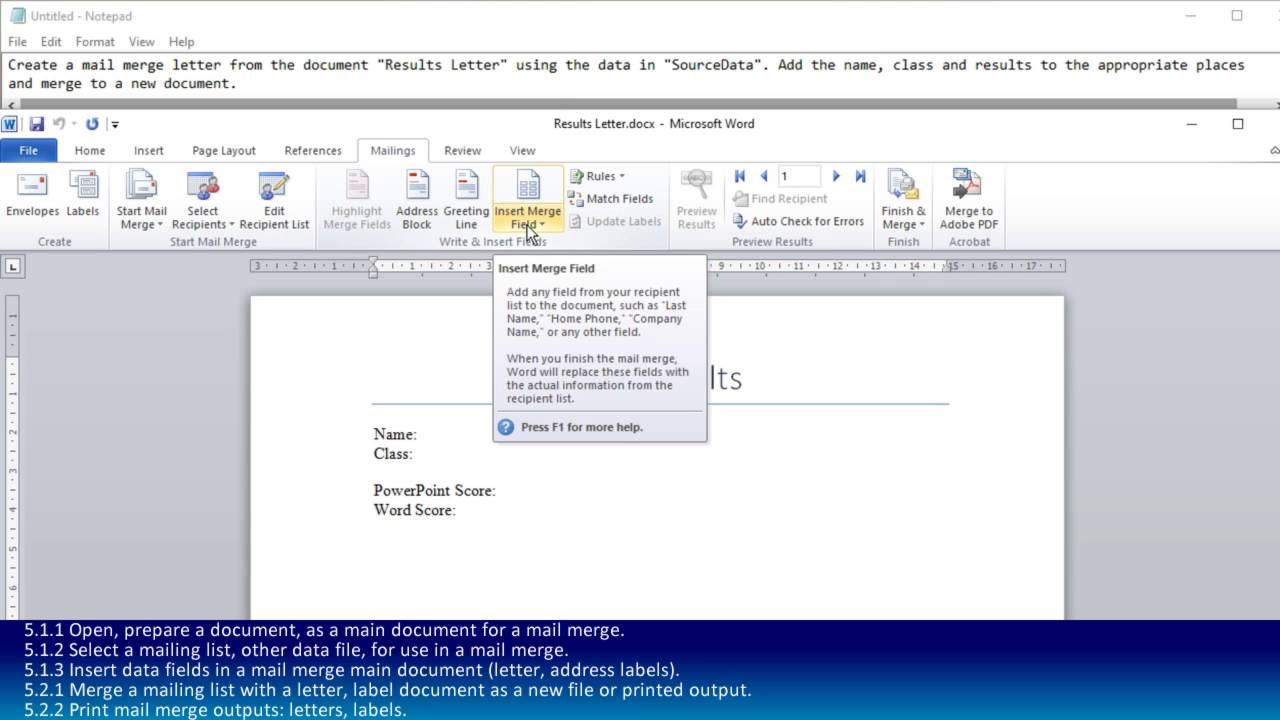The height and width of the screenshot is (720, 1280).
Task: Open Notepad's Edit menu
Action: click(51, 42)
